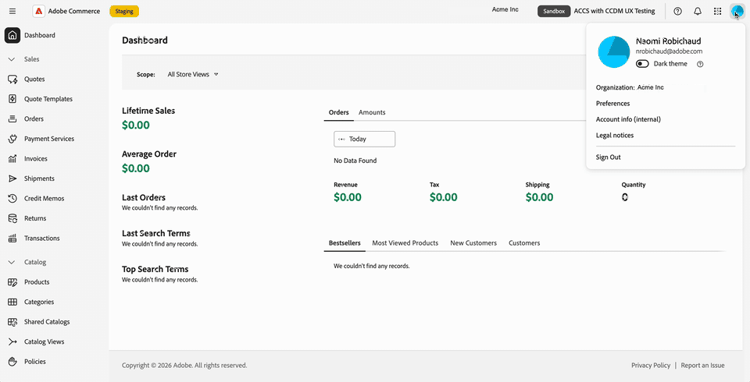Image resolution: width=750 pixels, height=382 pixels.
Task: Open Legal notices menu item
Action: 615,135
